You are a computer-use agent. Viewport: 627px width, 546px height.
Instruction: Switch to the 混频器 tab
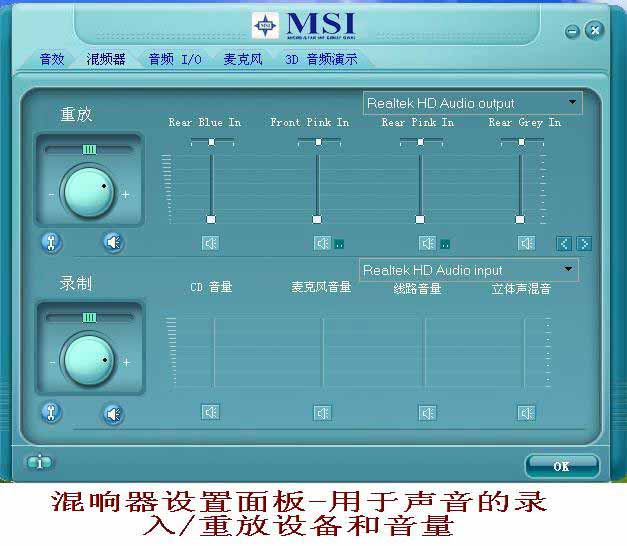(x=106, y=59)
